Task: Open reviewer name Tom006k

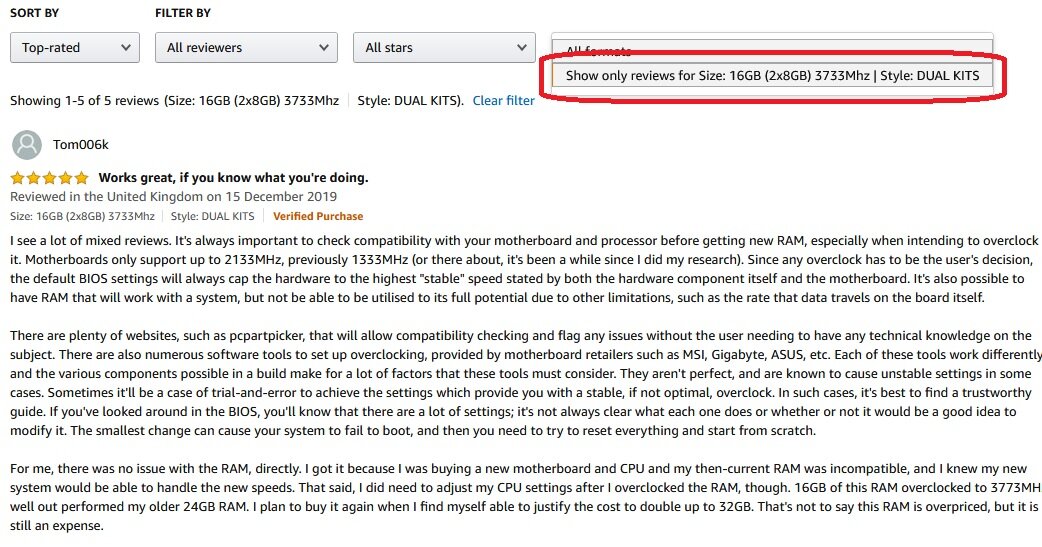Action: pos(80,145)
